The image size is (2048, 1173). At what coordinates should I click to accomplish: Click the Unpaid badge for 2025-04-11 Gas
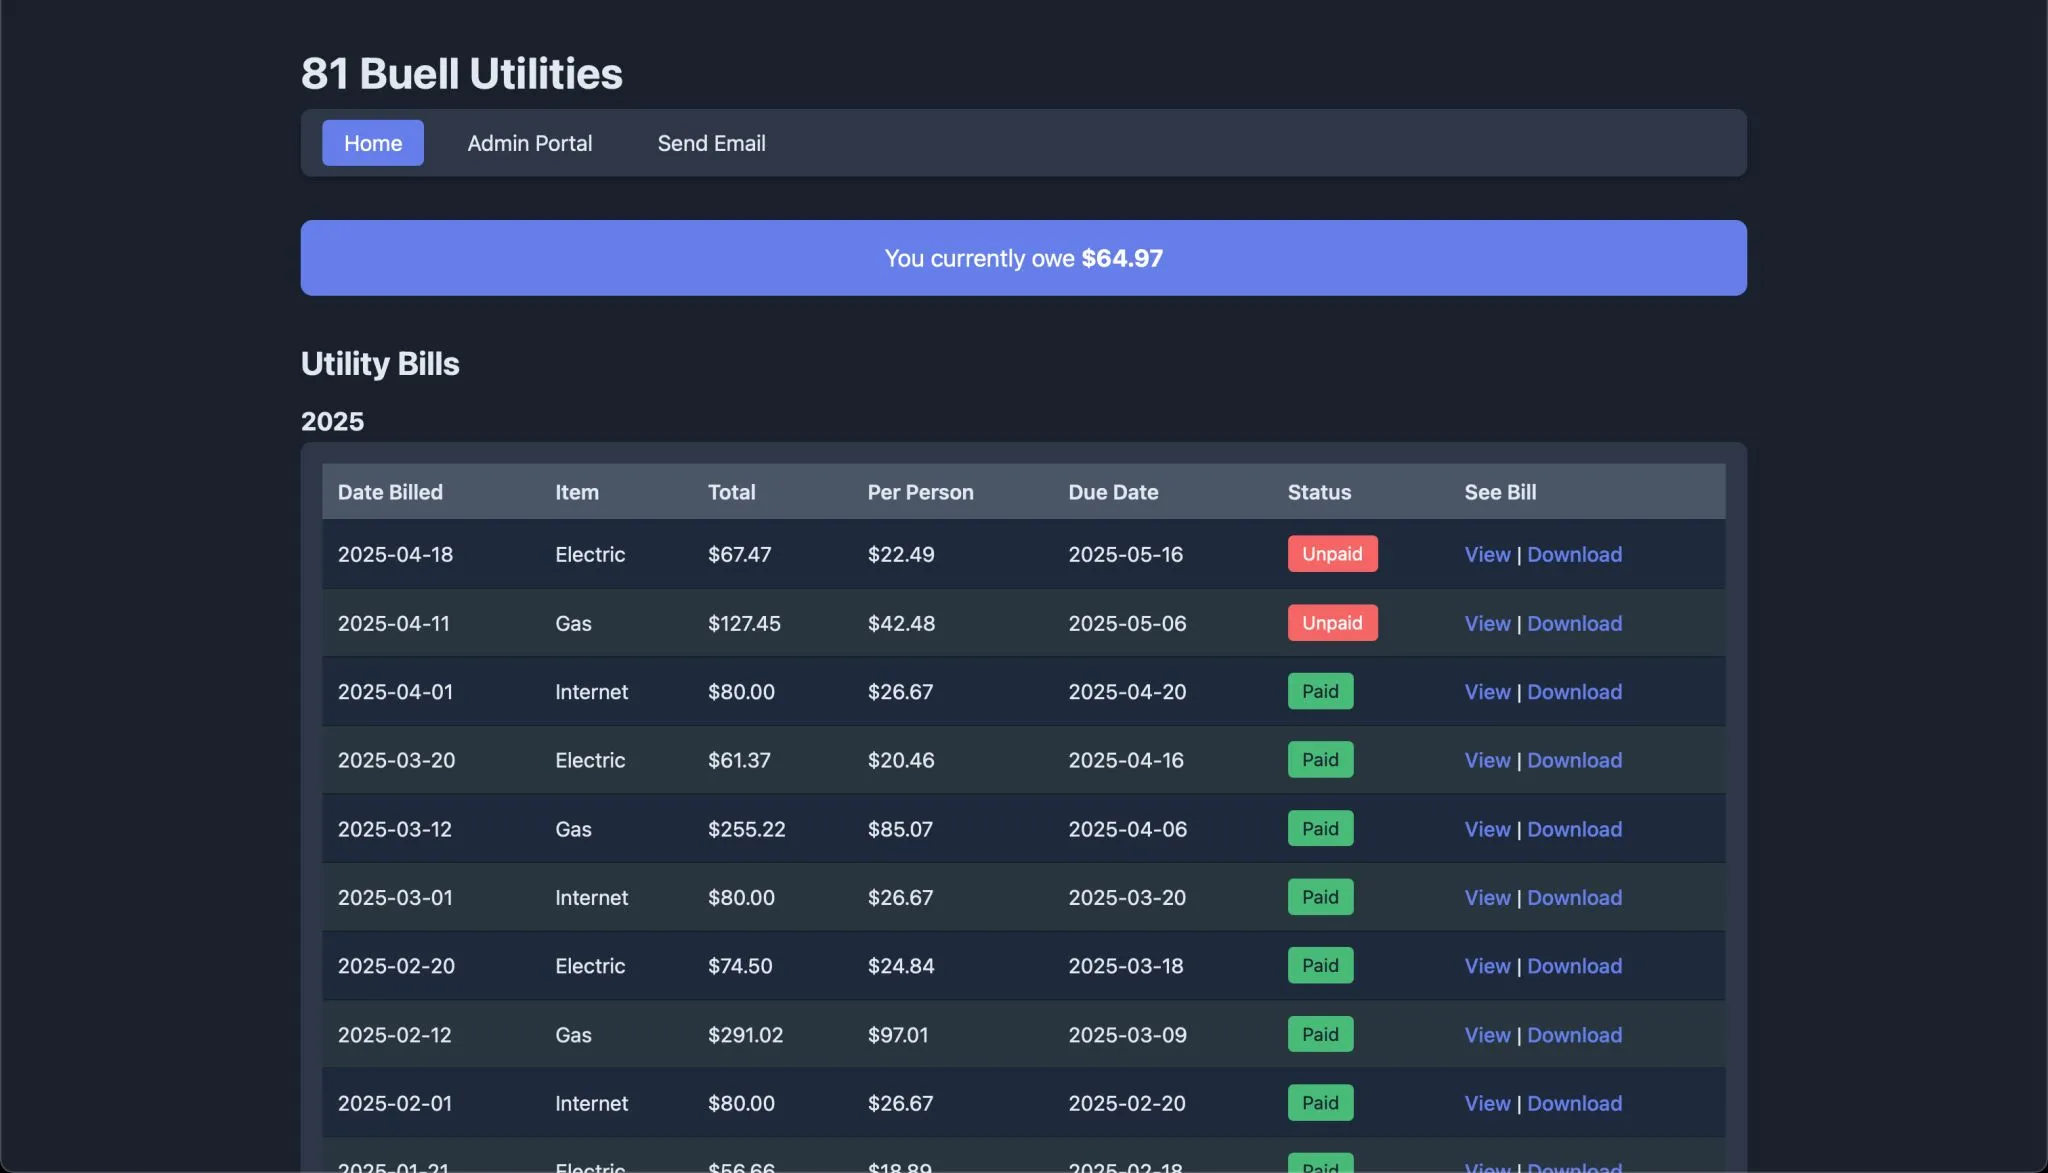tap(1332, 623)
